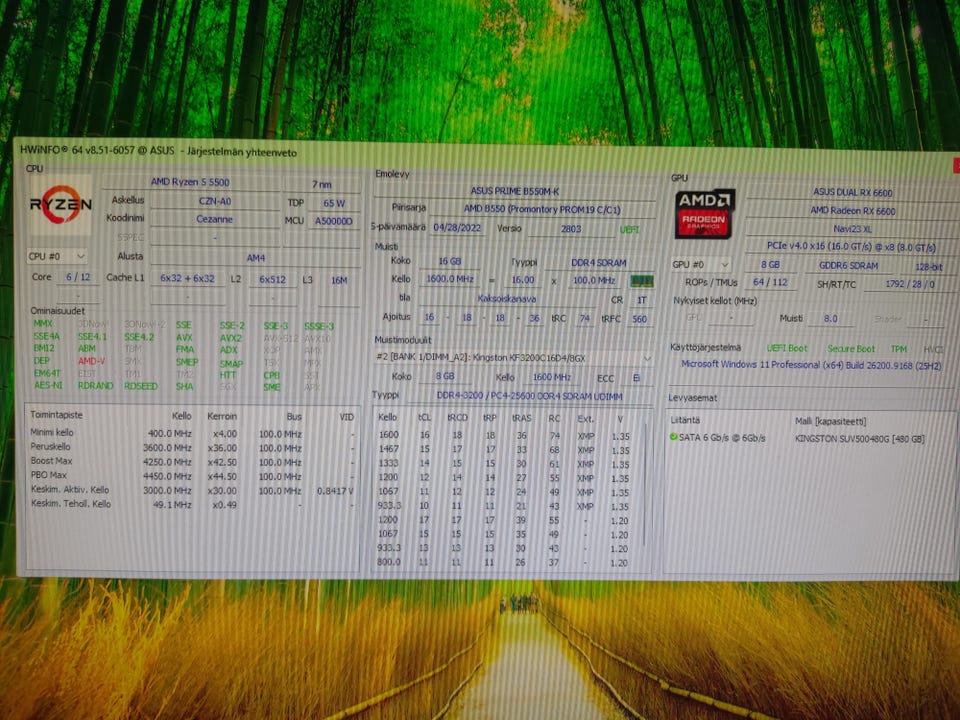Click the Secure Boot indicator
The image size is (960, 720).
click(x=851, y=348)
